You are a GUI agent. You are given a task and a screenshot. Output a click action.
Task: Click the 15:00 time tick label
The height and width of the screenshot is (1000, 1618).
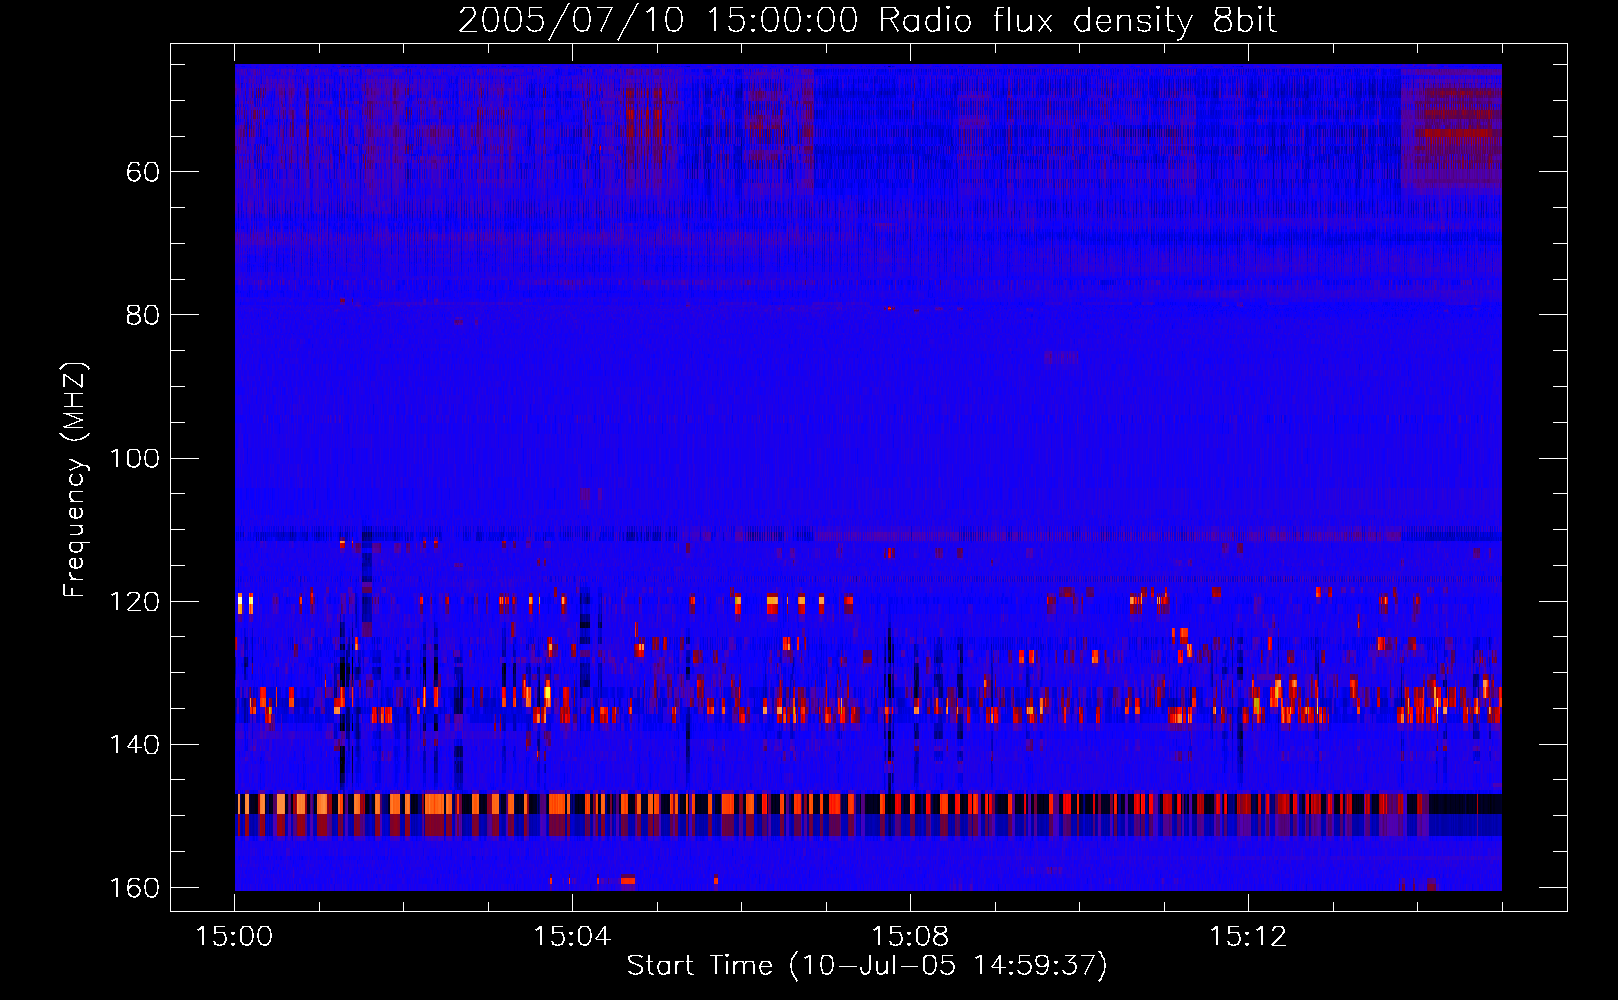click(x=234, y=937)
